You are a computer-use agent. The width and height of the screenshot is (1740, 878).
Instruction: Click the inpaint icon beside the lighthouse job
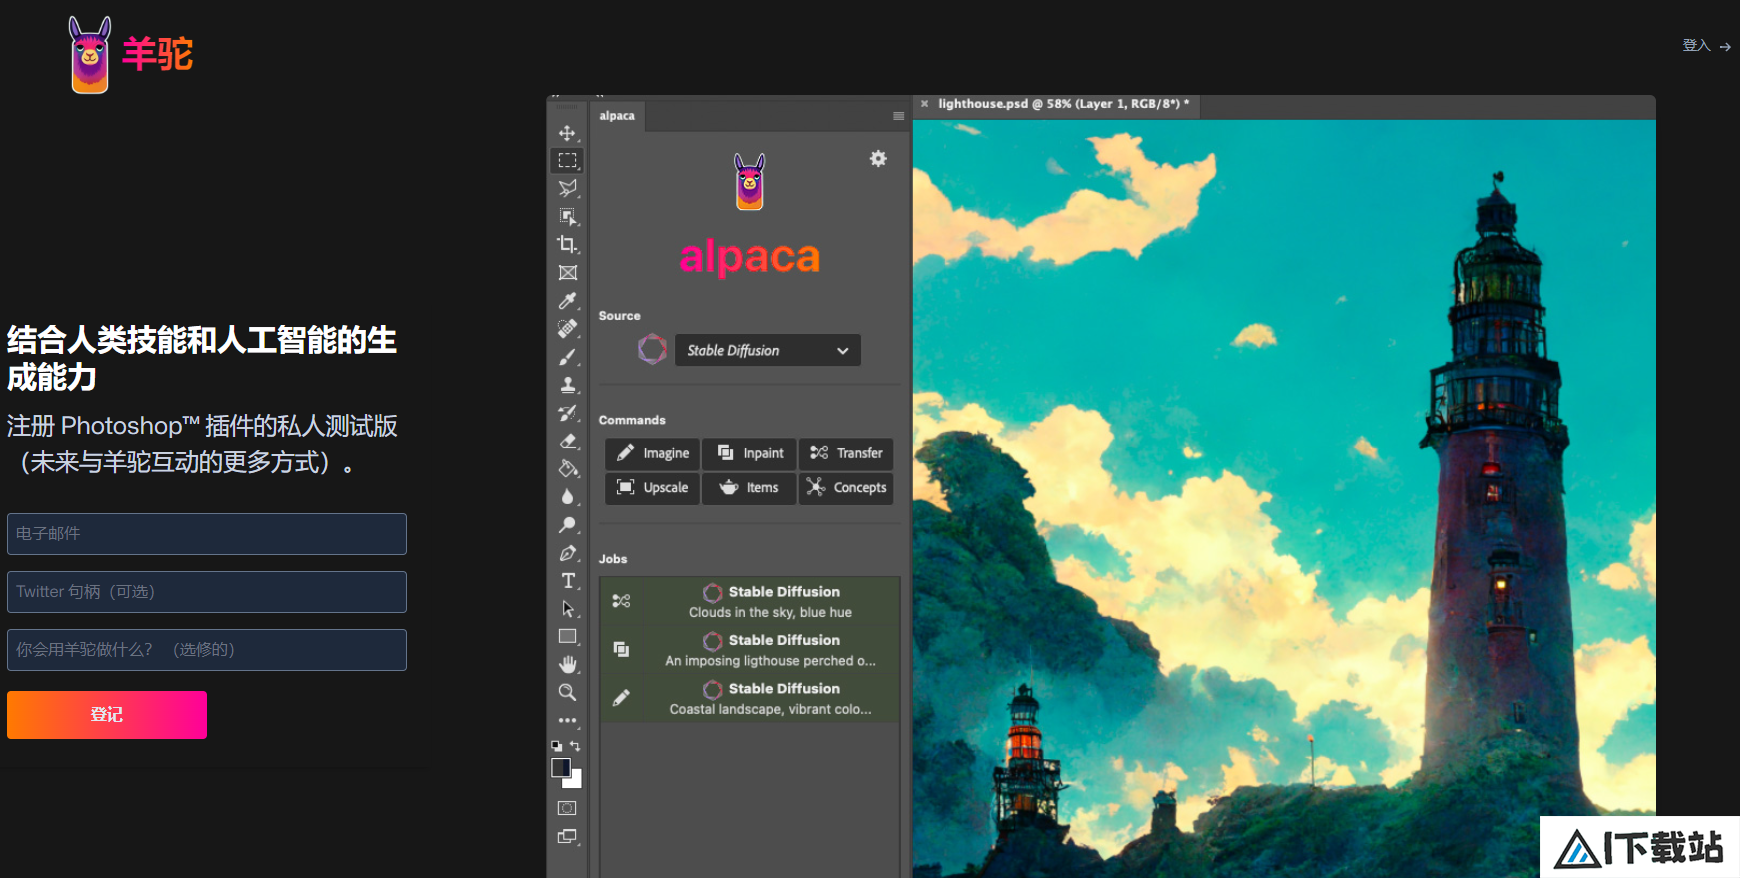621,649
